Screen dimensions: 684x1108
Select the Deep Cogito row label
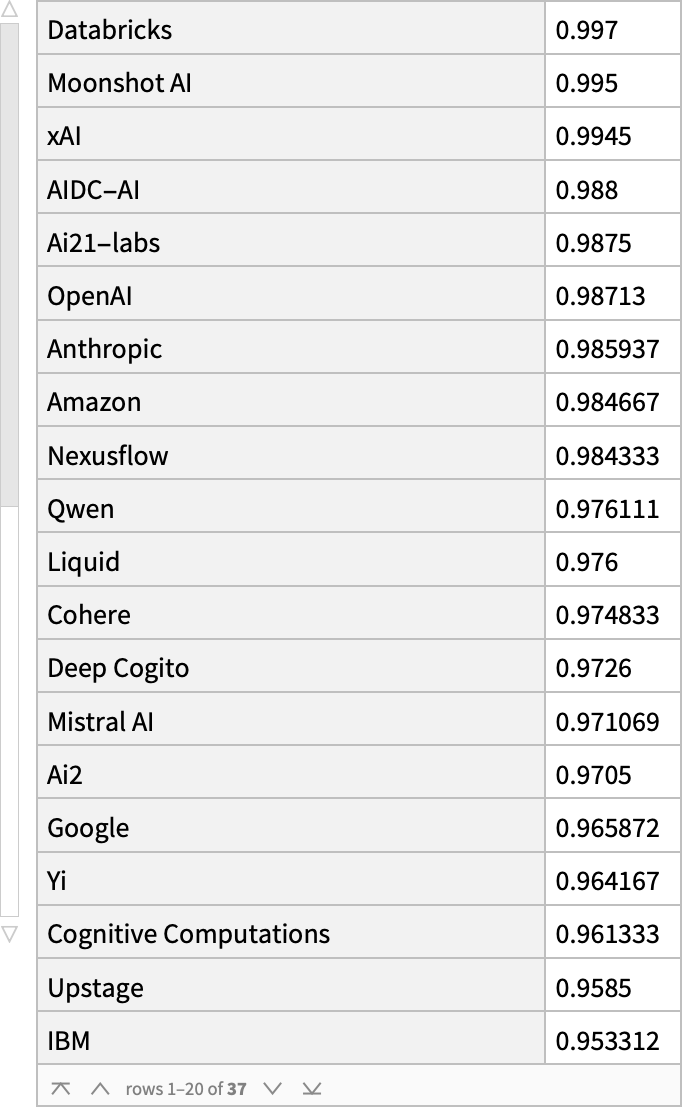click(118, 668)
